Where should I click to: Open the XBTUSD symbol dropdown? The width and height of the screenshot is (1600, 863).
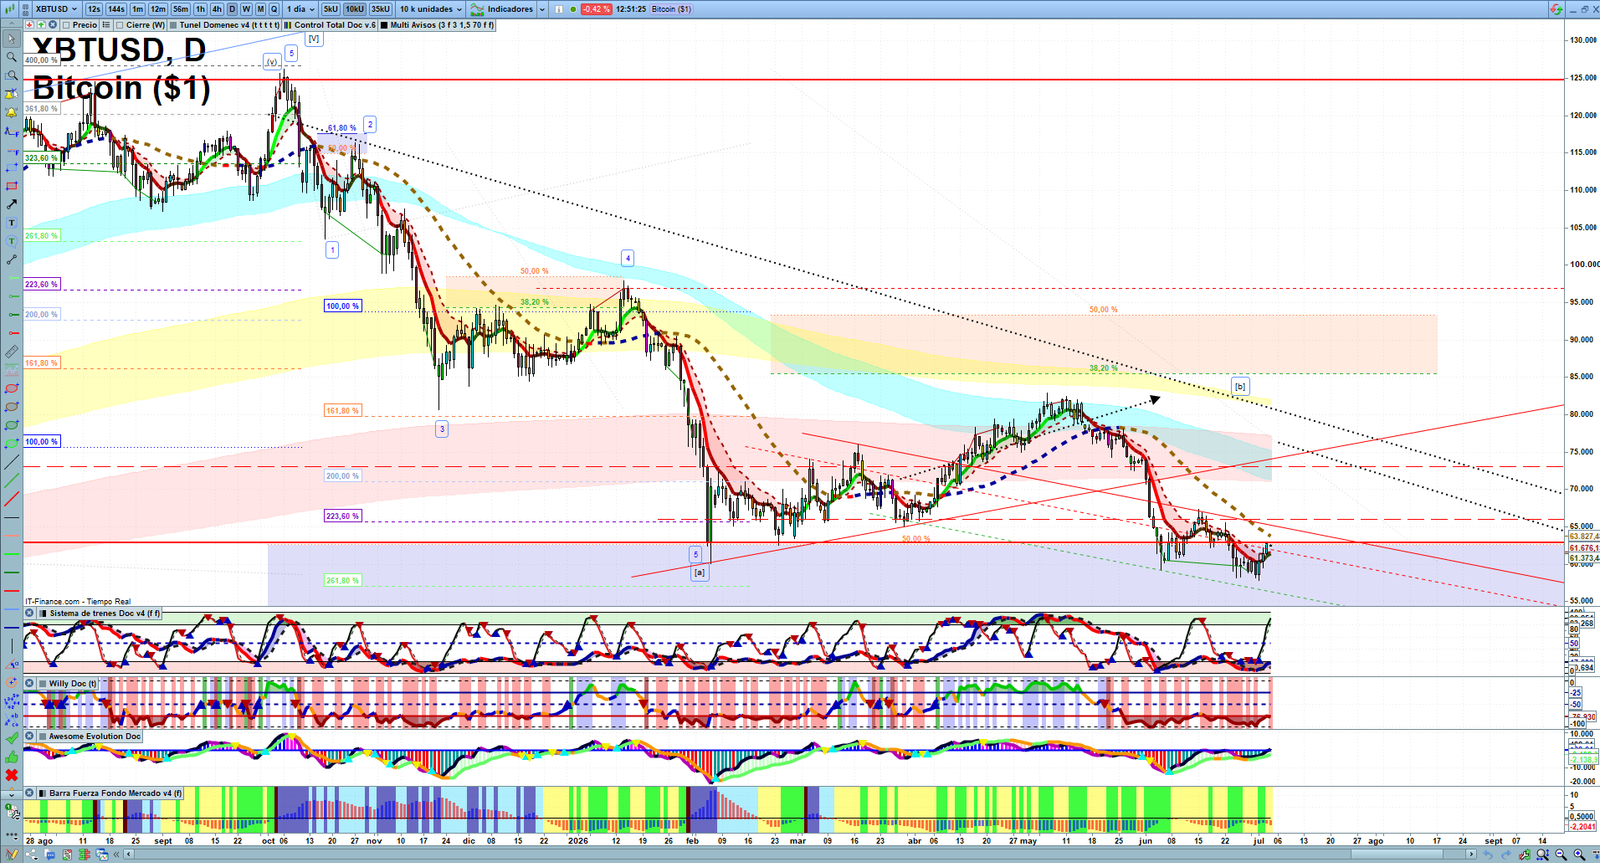coord(55,9)
